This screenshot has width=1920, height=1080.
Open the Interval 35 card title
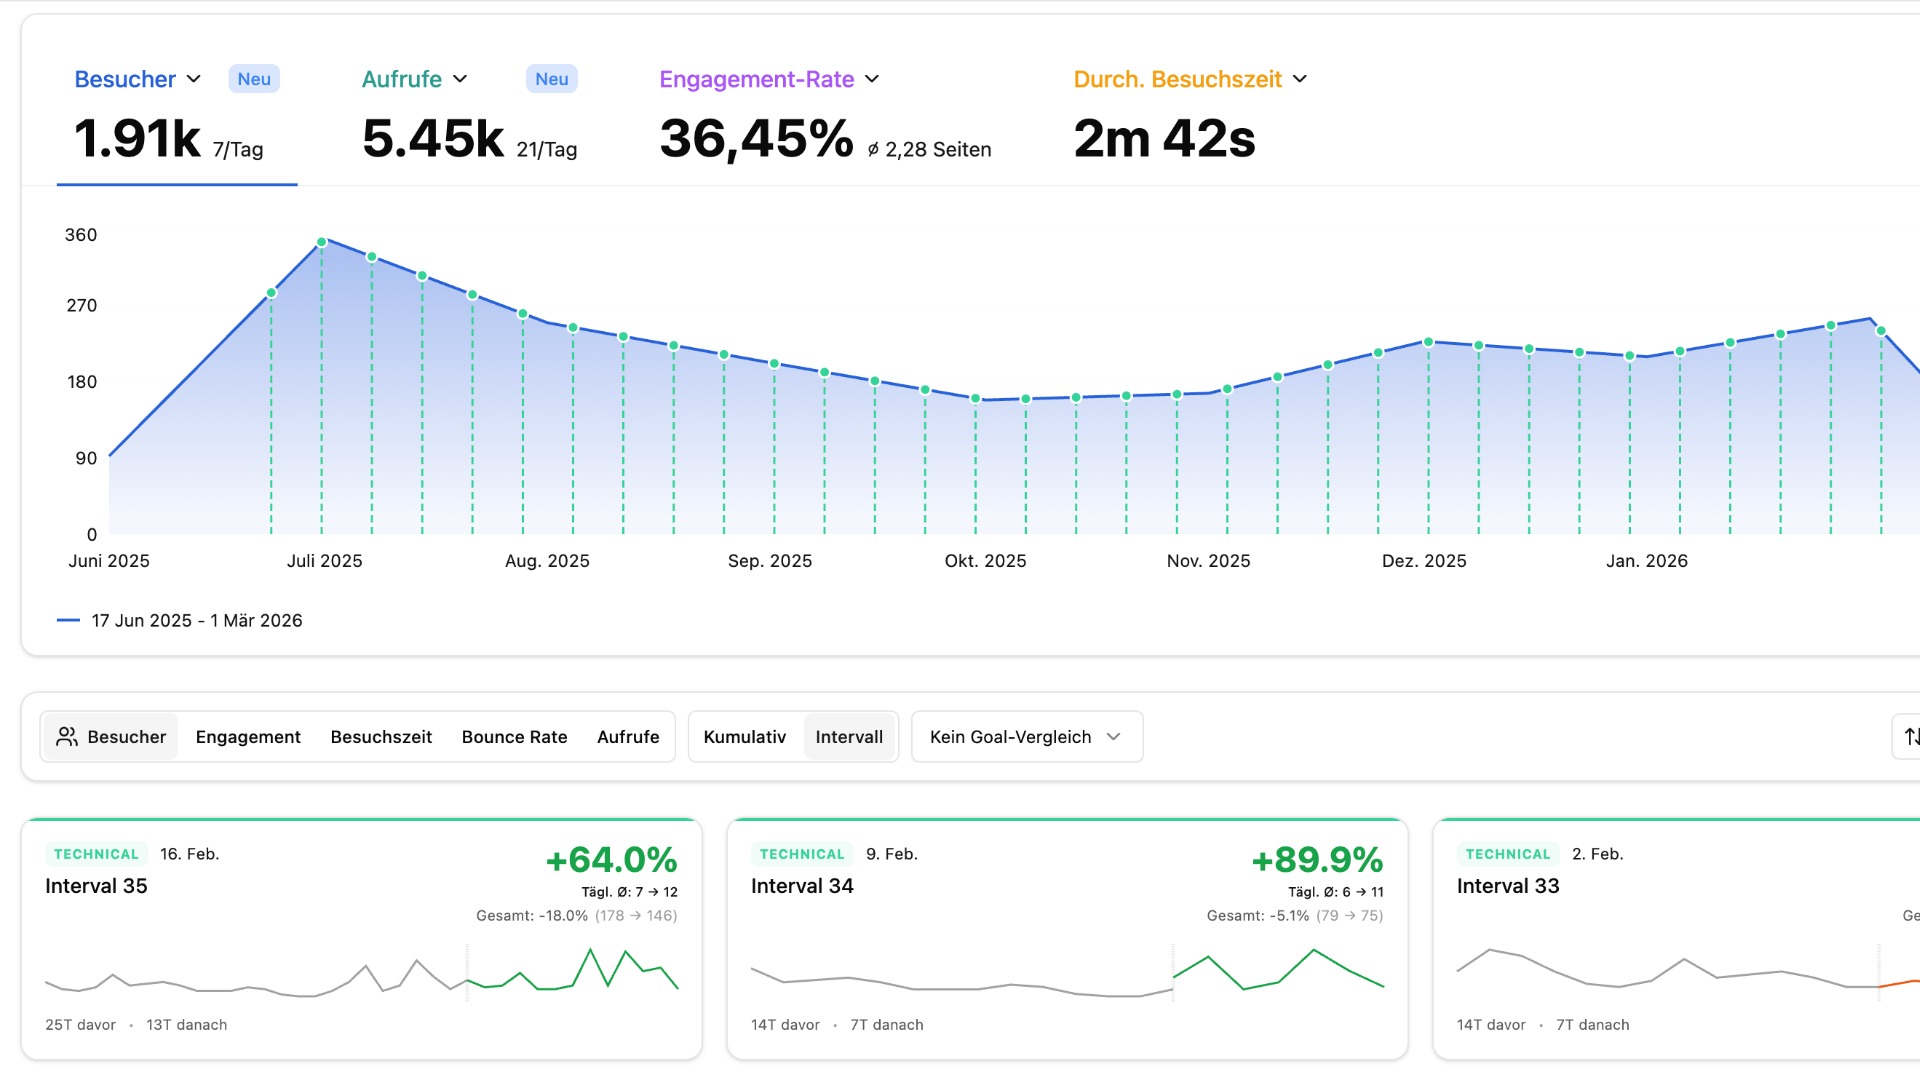pyautogui.click(x=96, y=886)
